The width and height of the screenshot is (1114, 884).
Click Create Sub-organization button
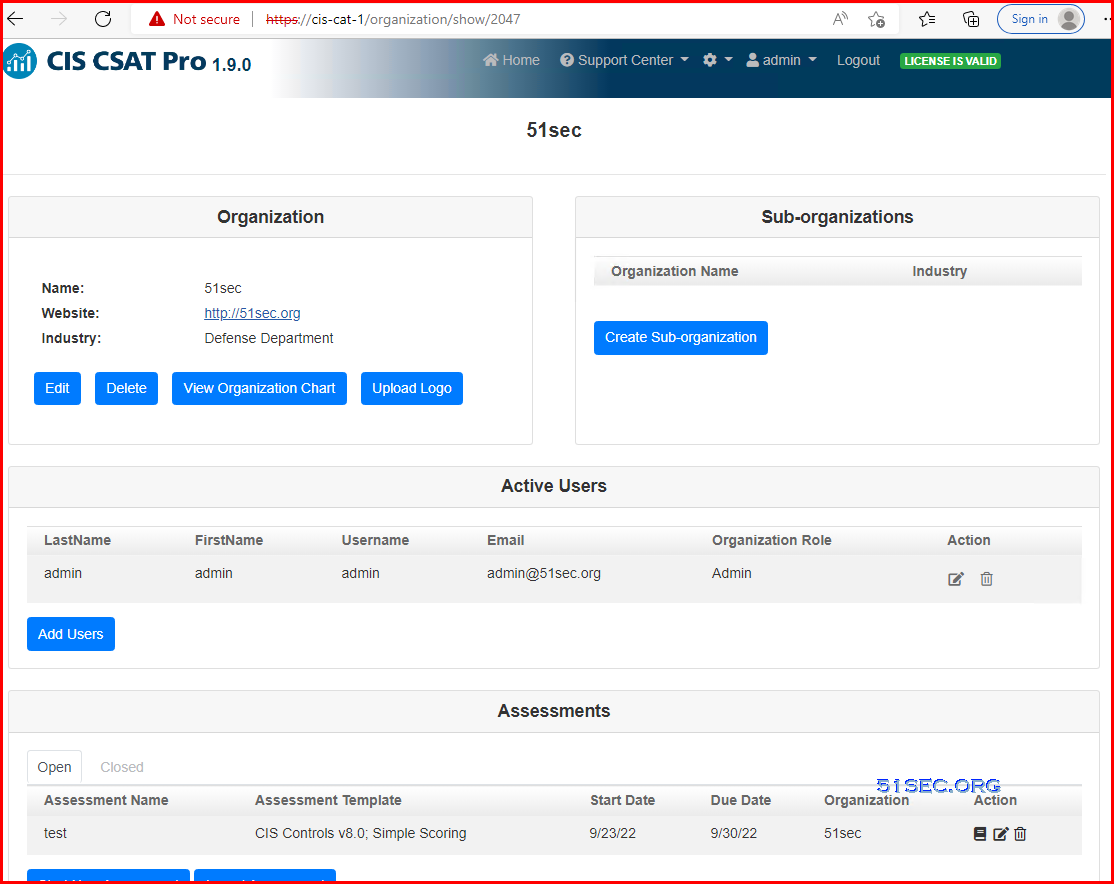(x=681, y=338)
